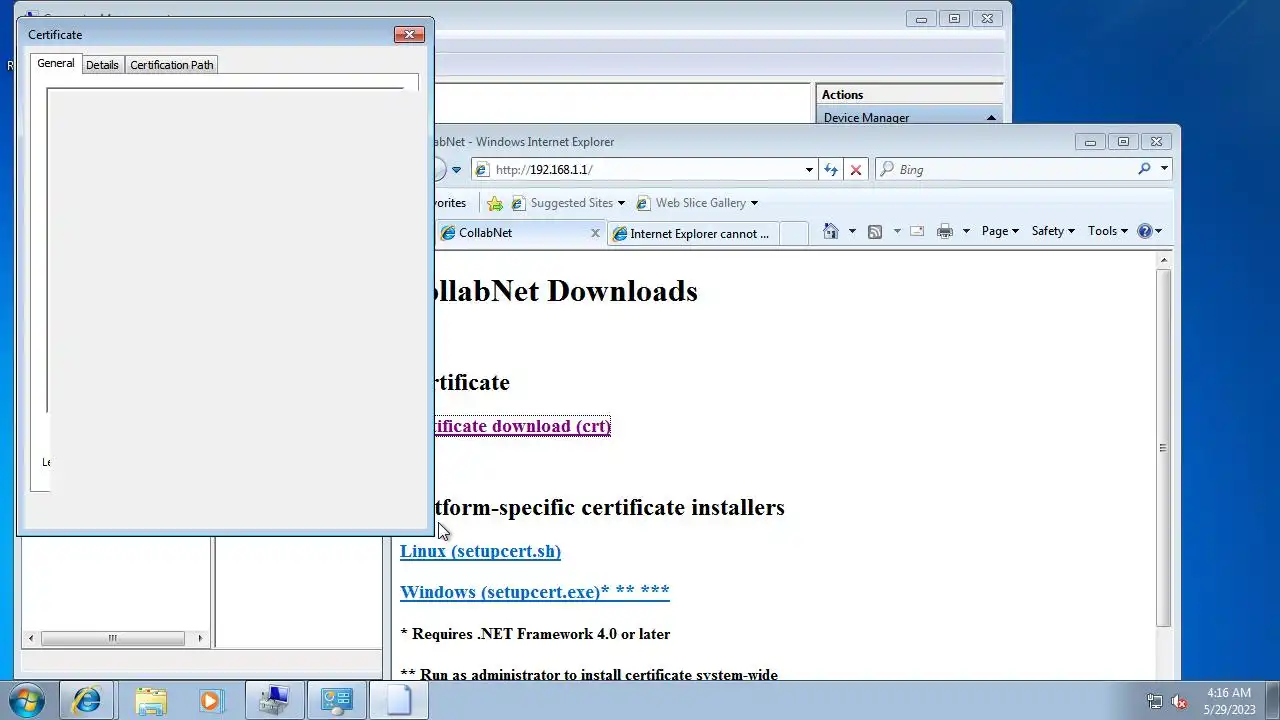
Task: Close the CollabNet tab
Action: pos(595,233)
